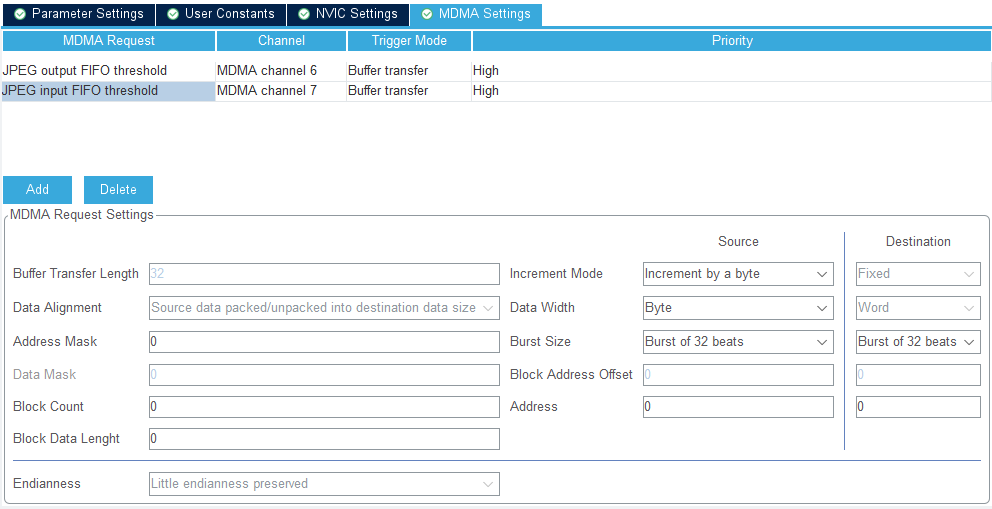
Task: Click the MDMA Request column header
Action: click(109, 41)
